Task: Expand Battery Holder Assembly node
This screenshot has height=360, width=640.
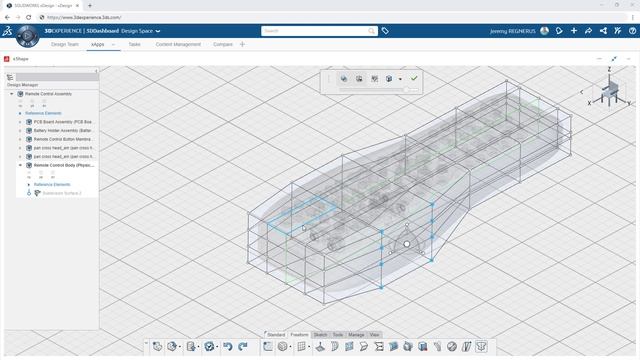Action: (x=20, y=131)
